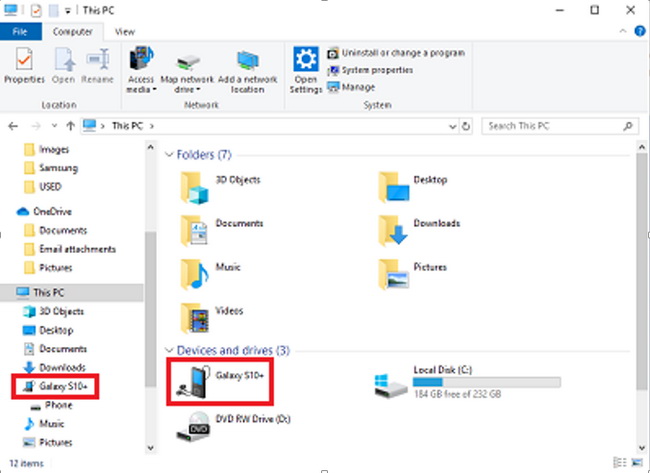Viewport: 650px width, 473px height.
Task: Select the Videos folder
Action: point(212,318)
